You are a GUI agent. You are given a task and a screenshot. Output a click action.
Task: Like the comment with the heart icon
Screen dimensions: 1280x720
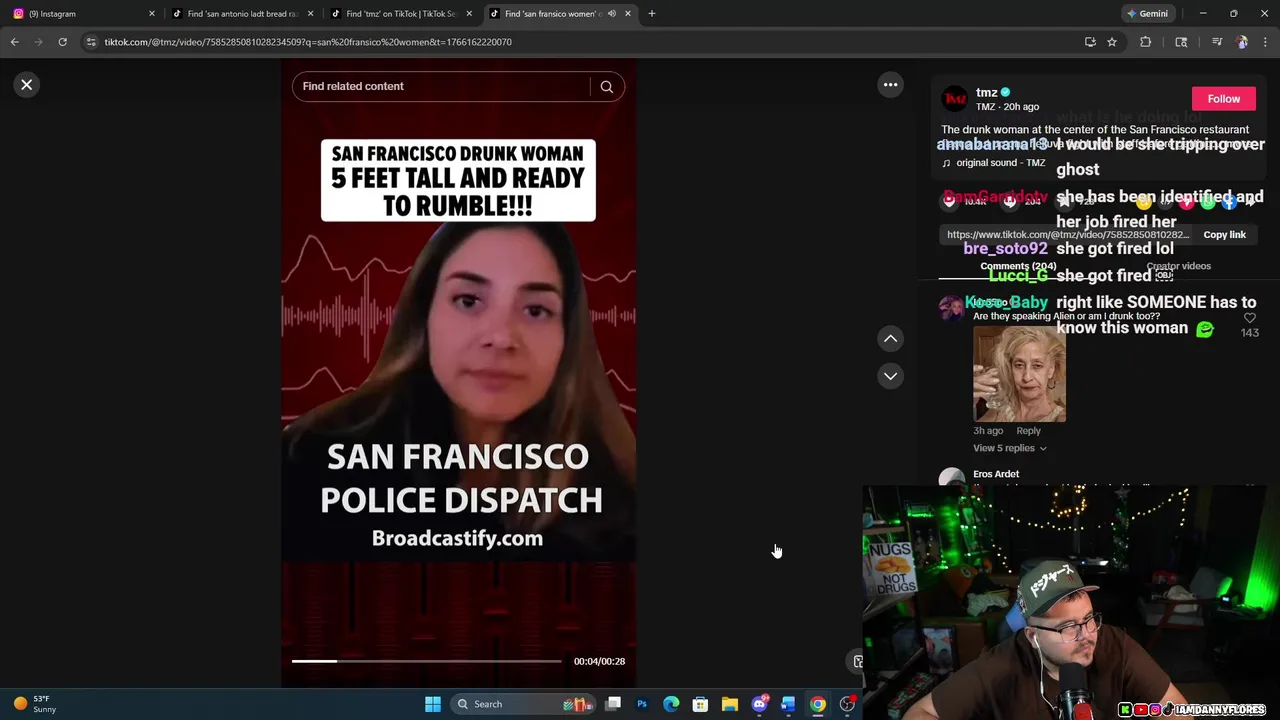tap(1249, 318)
